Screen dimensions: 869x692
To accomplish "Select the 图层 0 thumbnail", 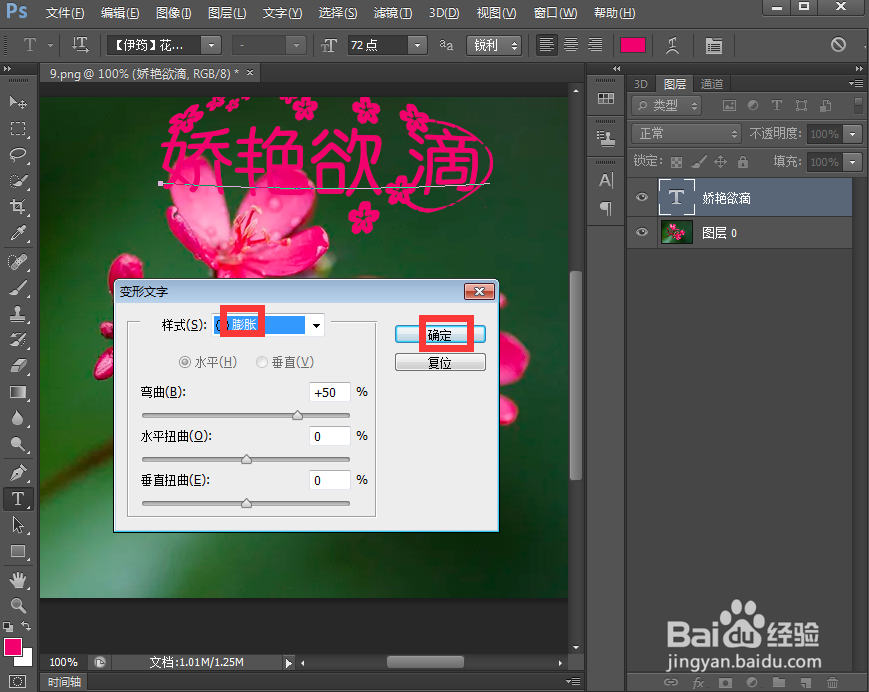I will pos(676,232).
